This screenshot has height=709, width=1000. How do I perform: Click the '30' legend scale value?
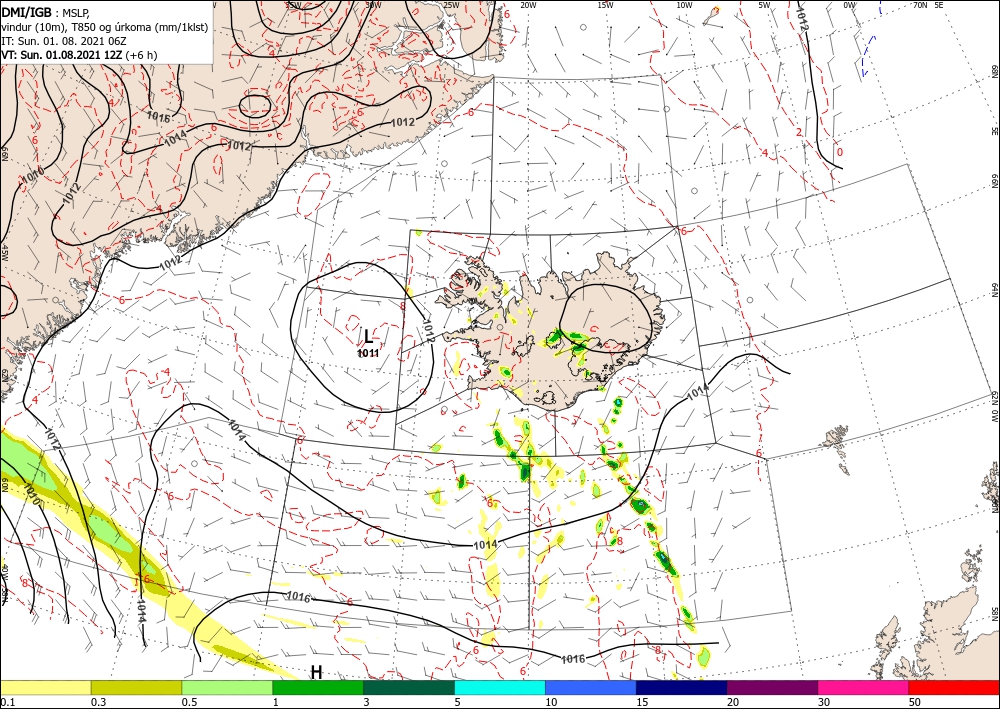[x=824, y=702]
